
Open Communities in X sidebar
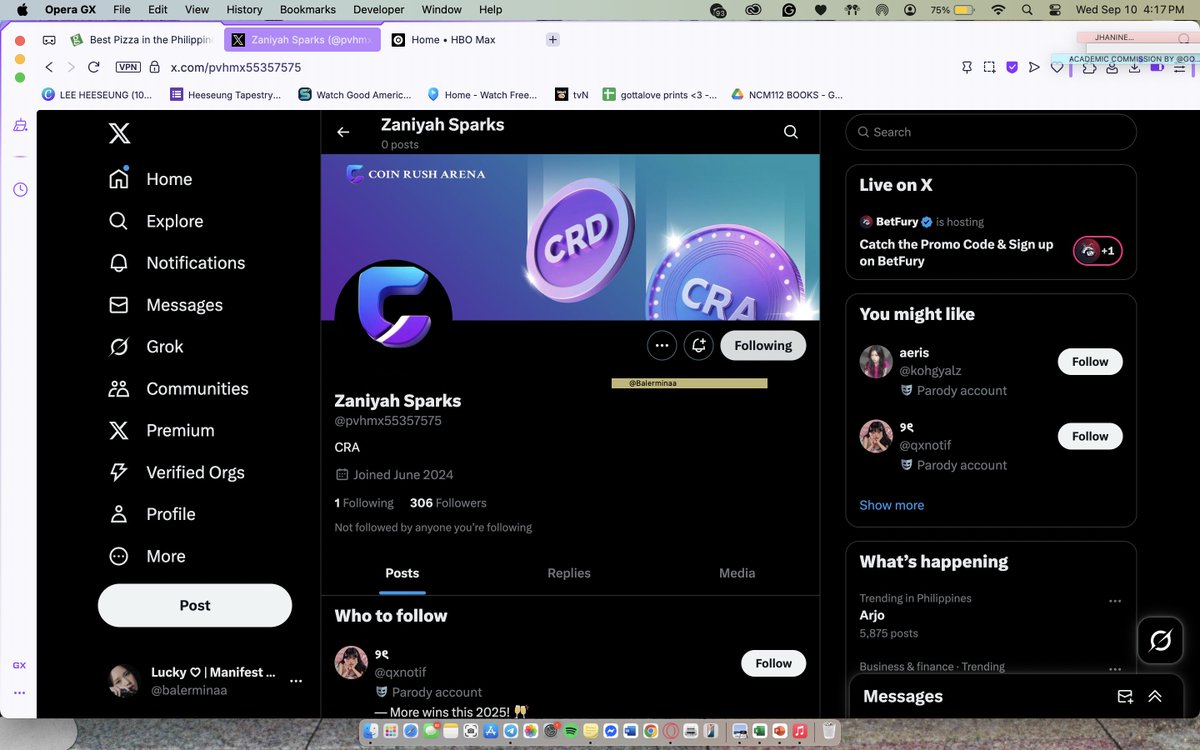[x=178, y=389]
